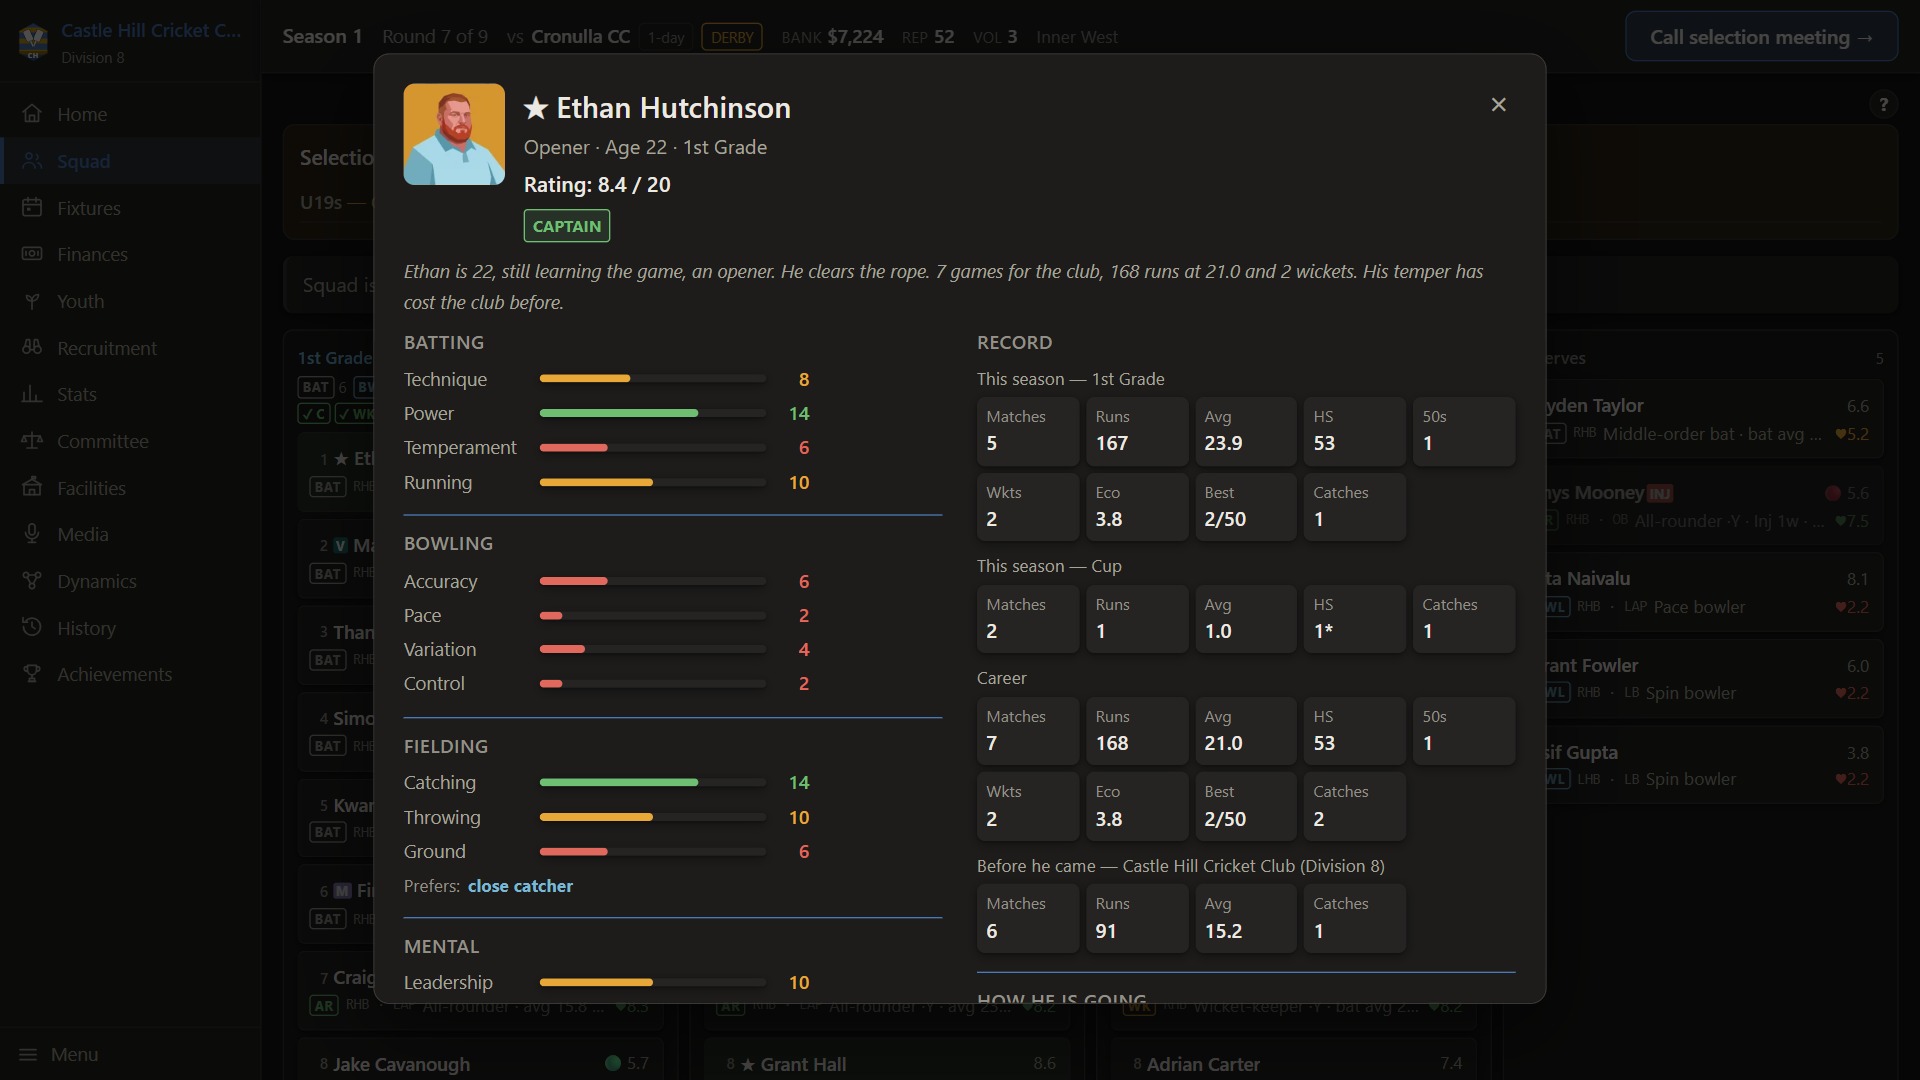Toggle the CAPTAIN badge
The image size is (1920, 1080).
click(x=567, y=226)
